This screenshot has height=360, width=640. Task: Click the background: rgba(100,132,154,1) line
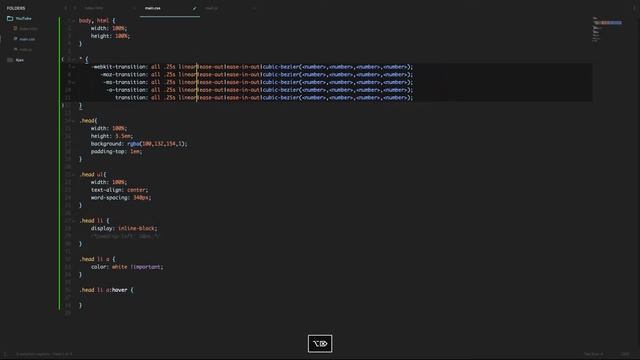pos(139,144)
